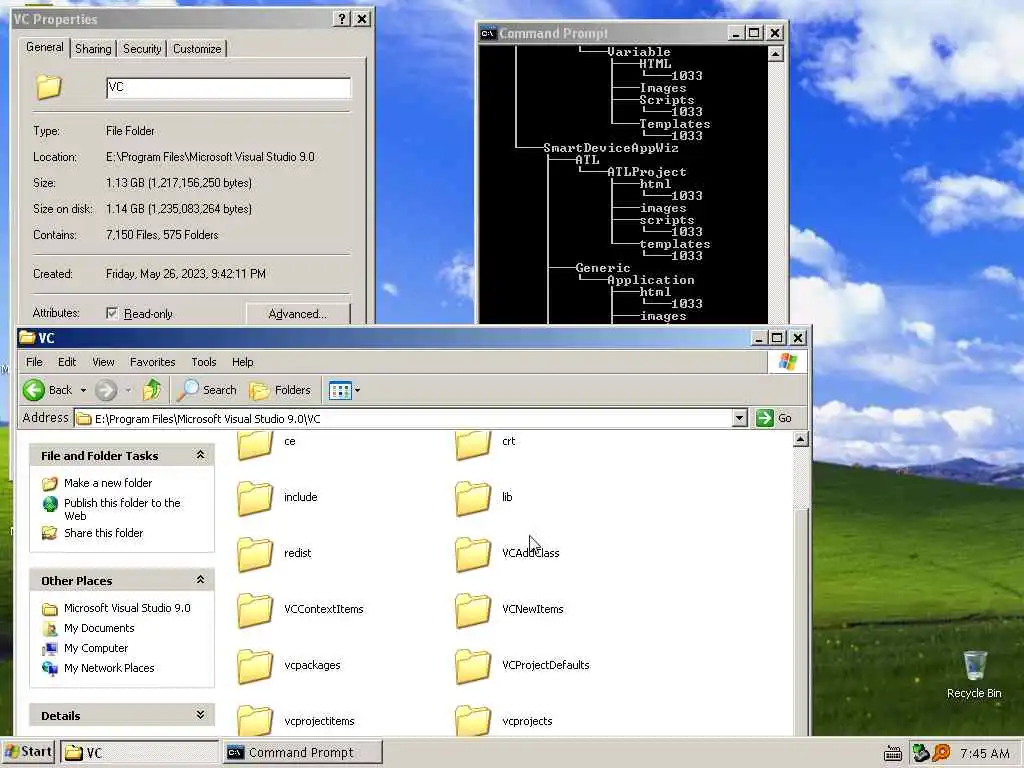Go back using the Back arrow icon
Image resolution: width=1024 pixels, height=768 pixels.
(x=34, y=390)
